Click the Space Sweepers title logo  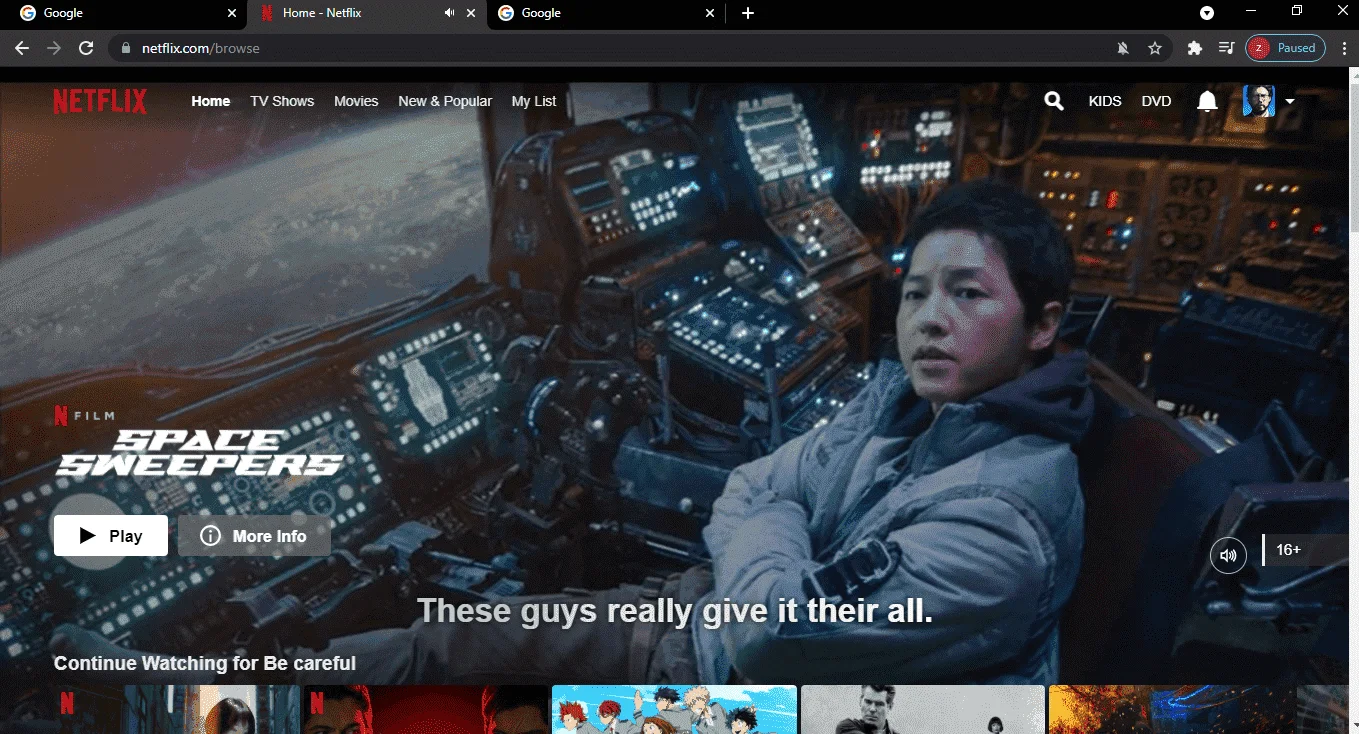pos(200,453)
